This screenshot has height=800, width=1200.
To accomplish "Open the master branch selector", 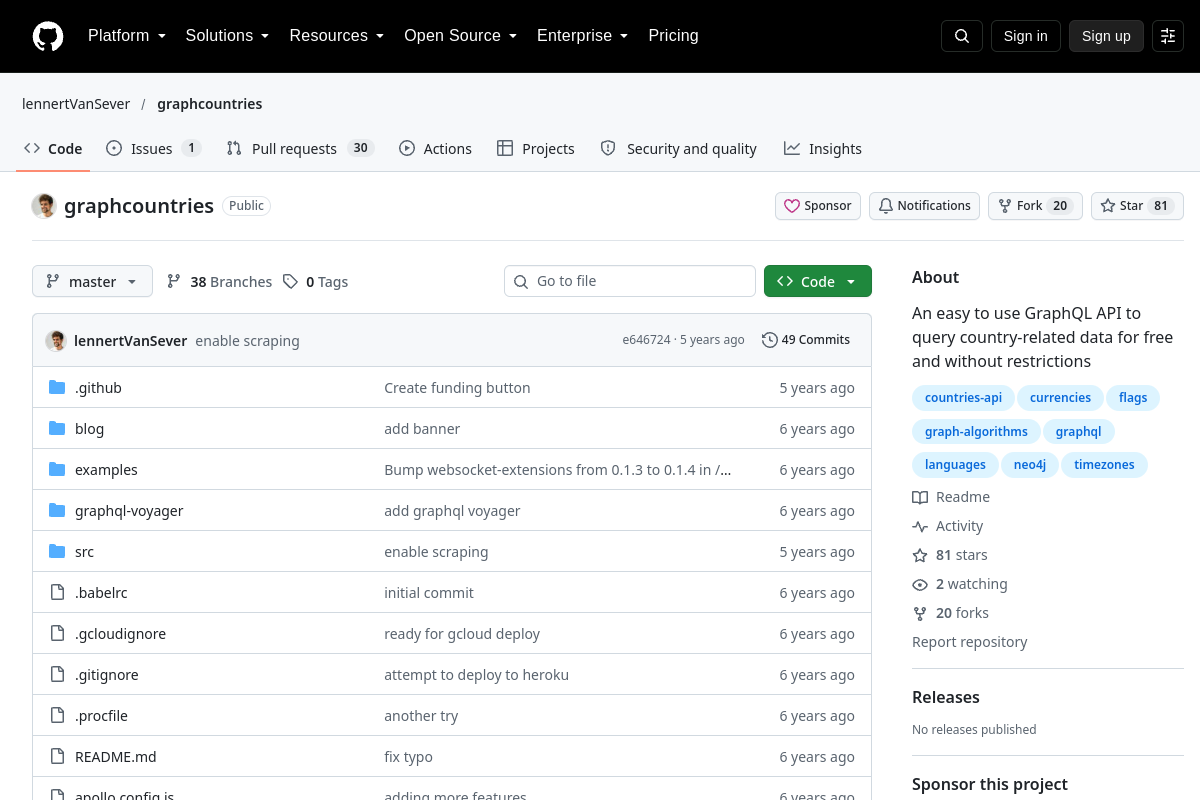I will pyautogui.click(x=92, y=282).
